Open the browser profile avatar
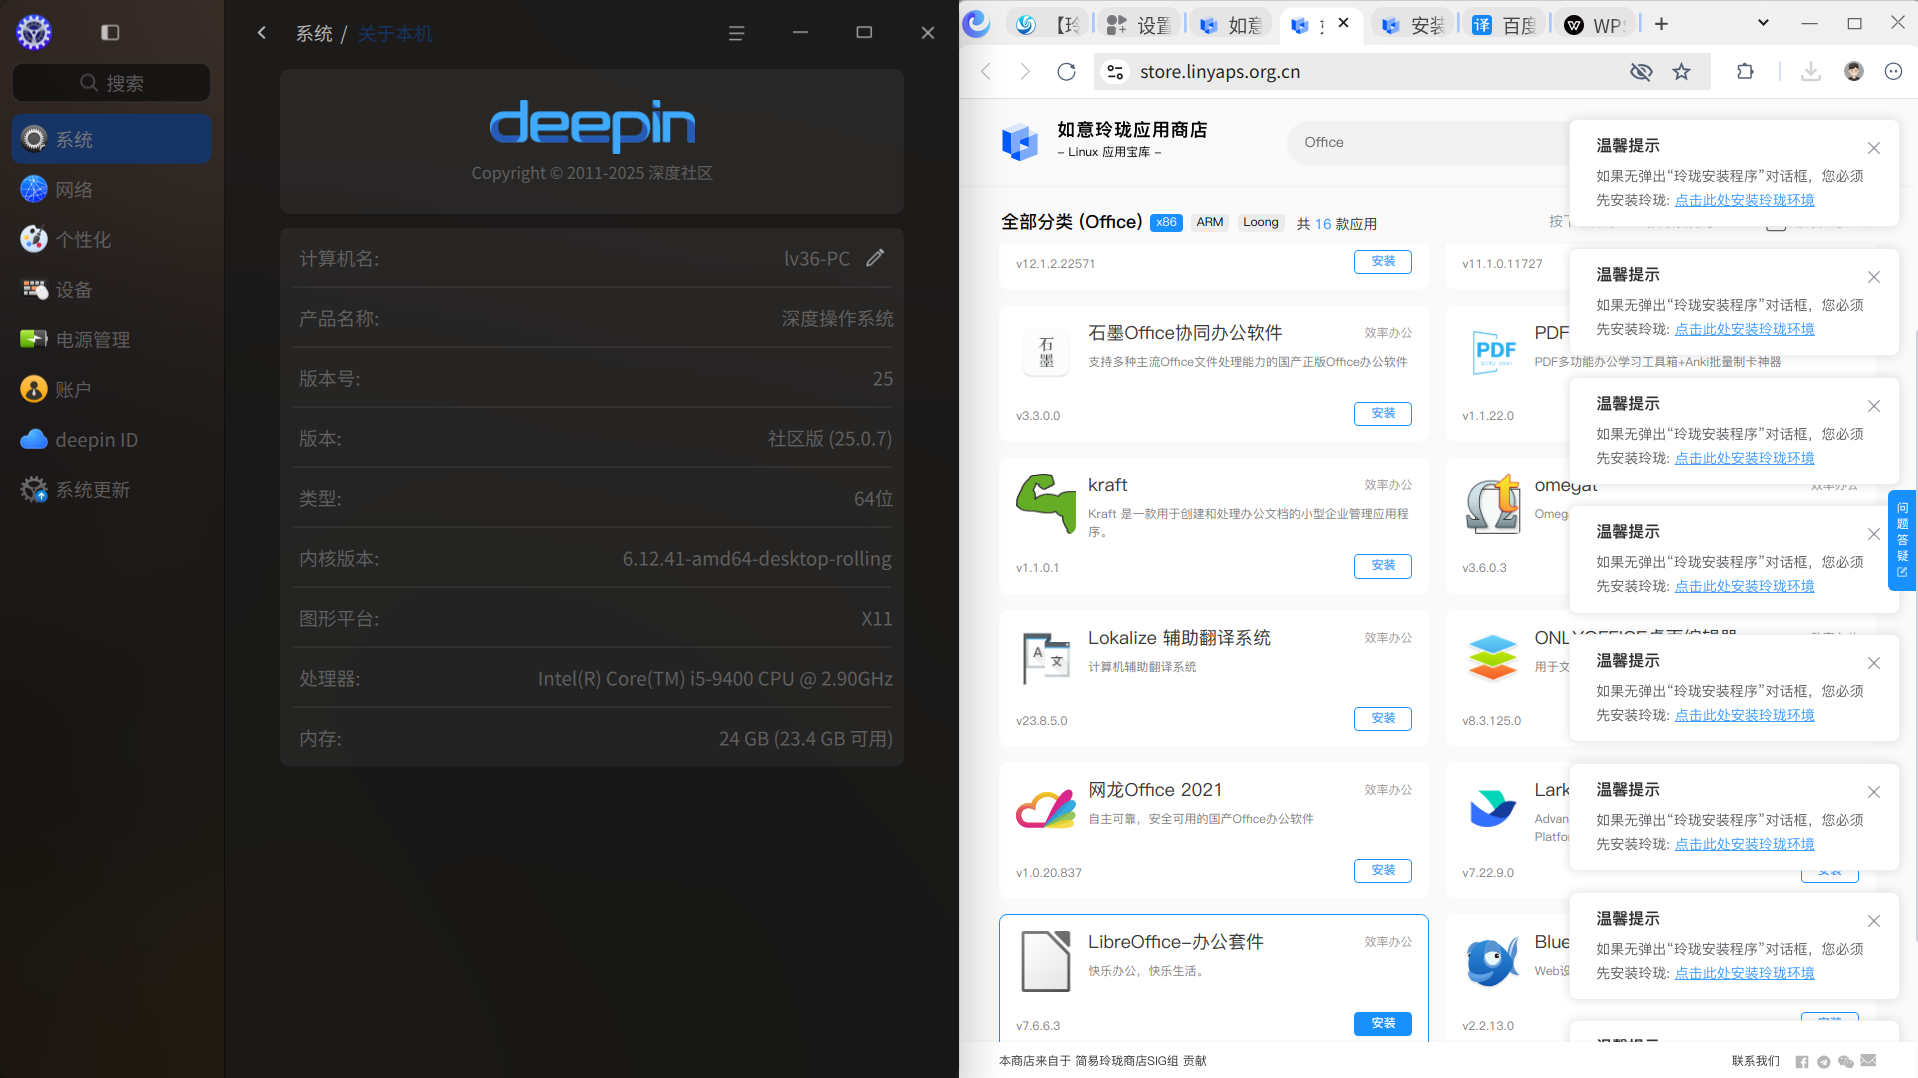Screen dimensions: 1918x1078 [1854, 72]
